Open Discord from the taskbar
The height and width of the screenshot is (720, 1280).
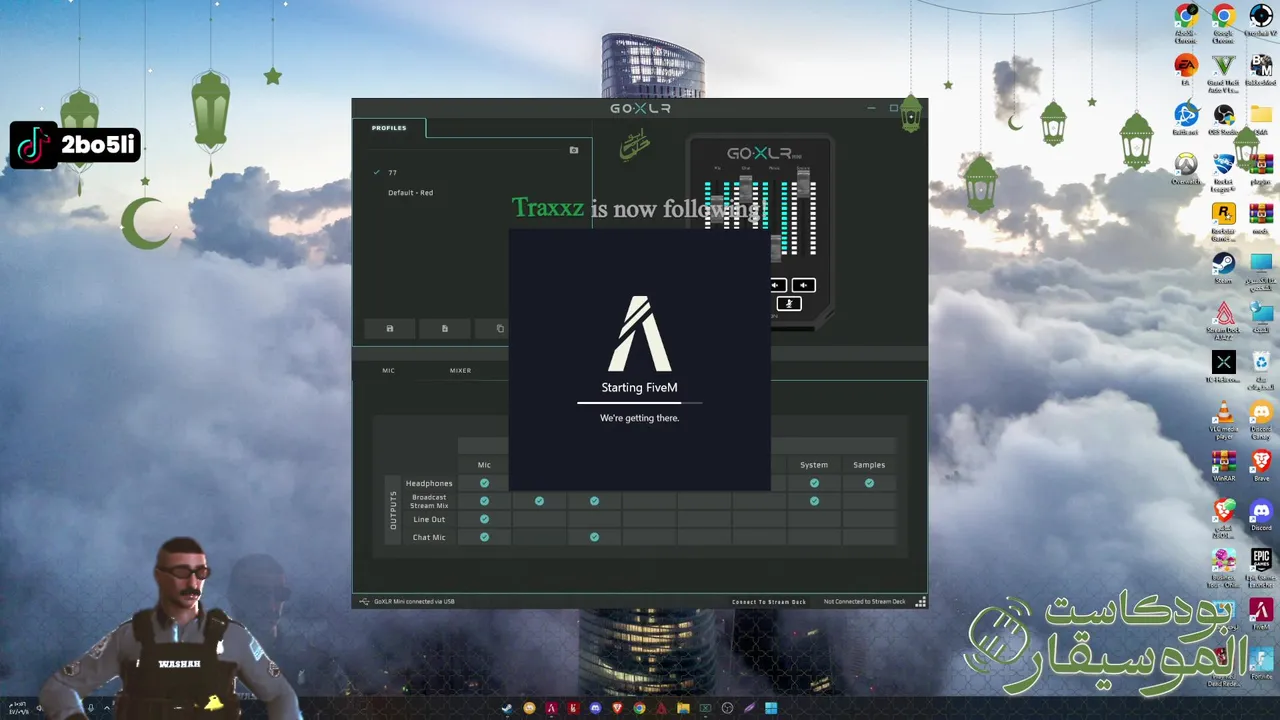click(x=595, y=708)
